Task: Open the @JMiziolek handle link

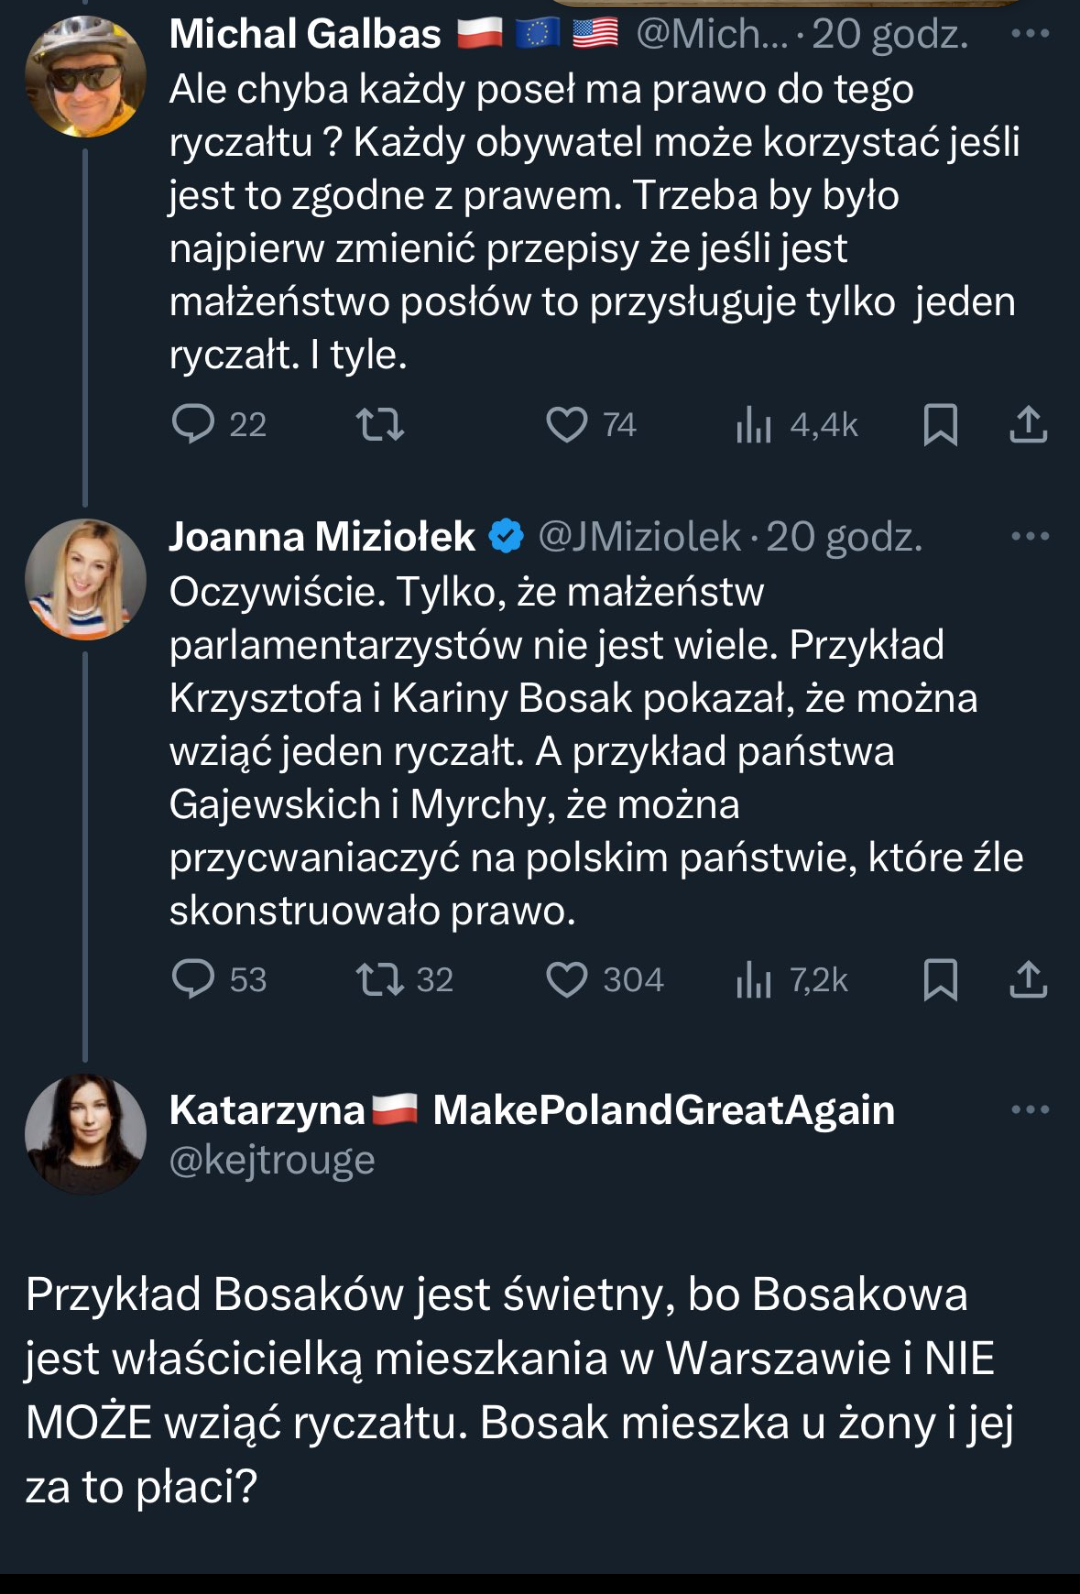Action: tap(640, 537)
